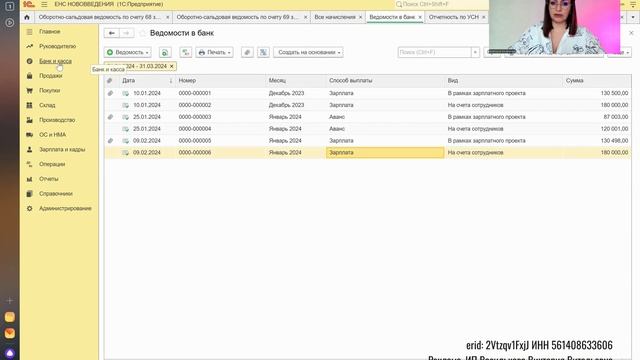The image size is (640, 360).
Task: Open the Справочники book icon
Action: (29, 193)
